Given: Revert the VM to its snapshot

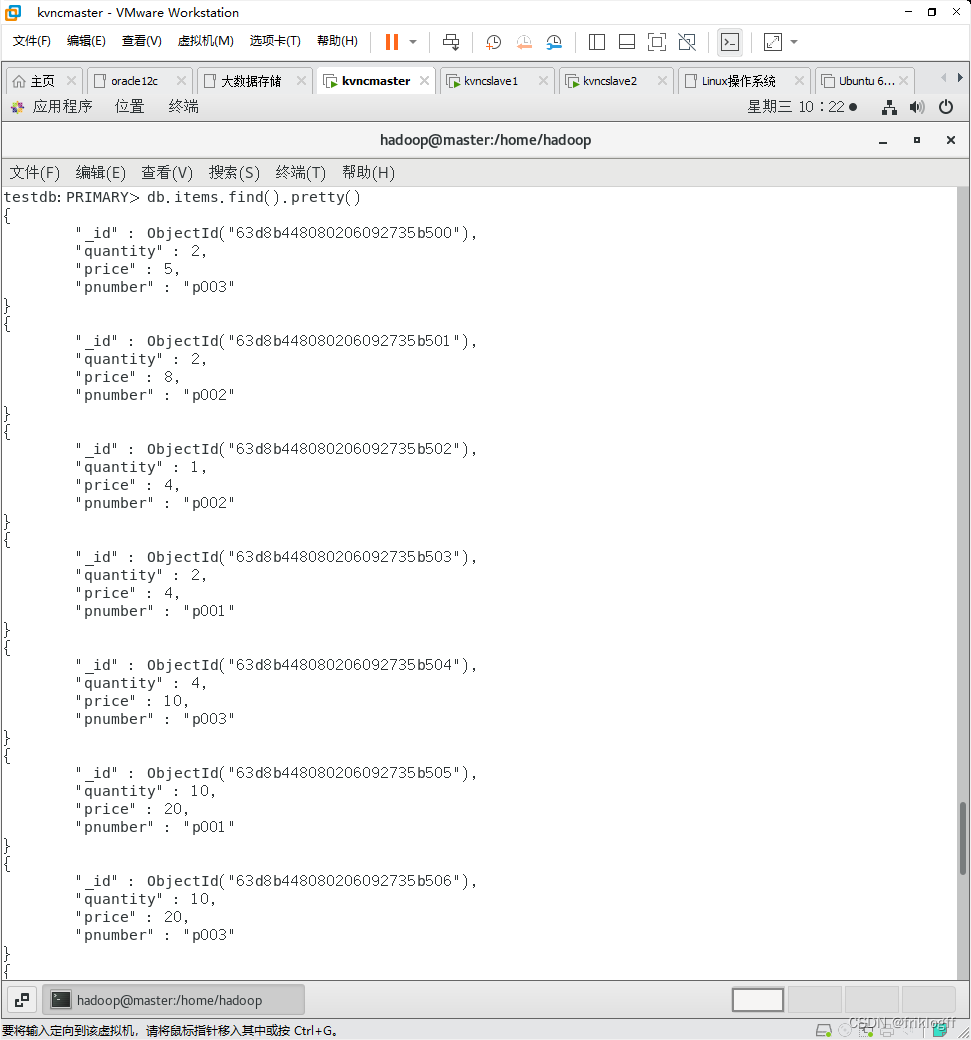Looking at the screenshot, I should tap(524, 41).
